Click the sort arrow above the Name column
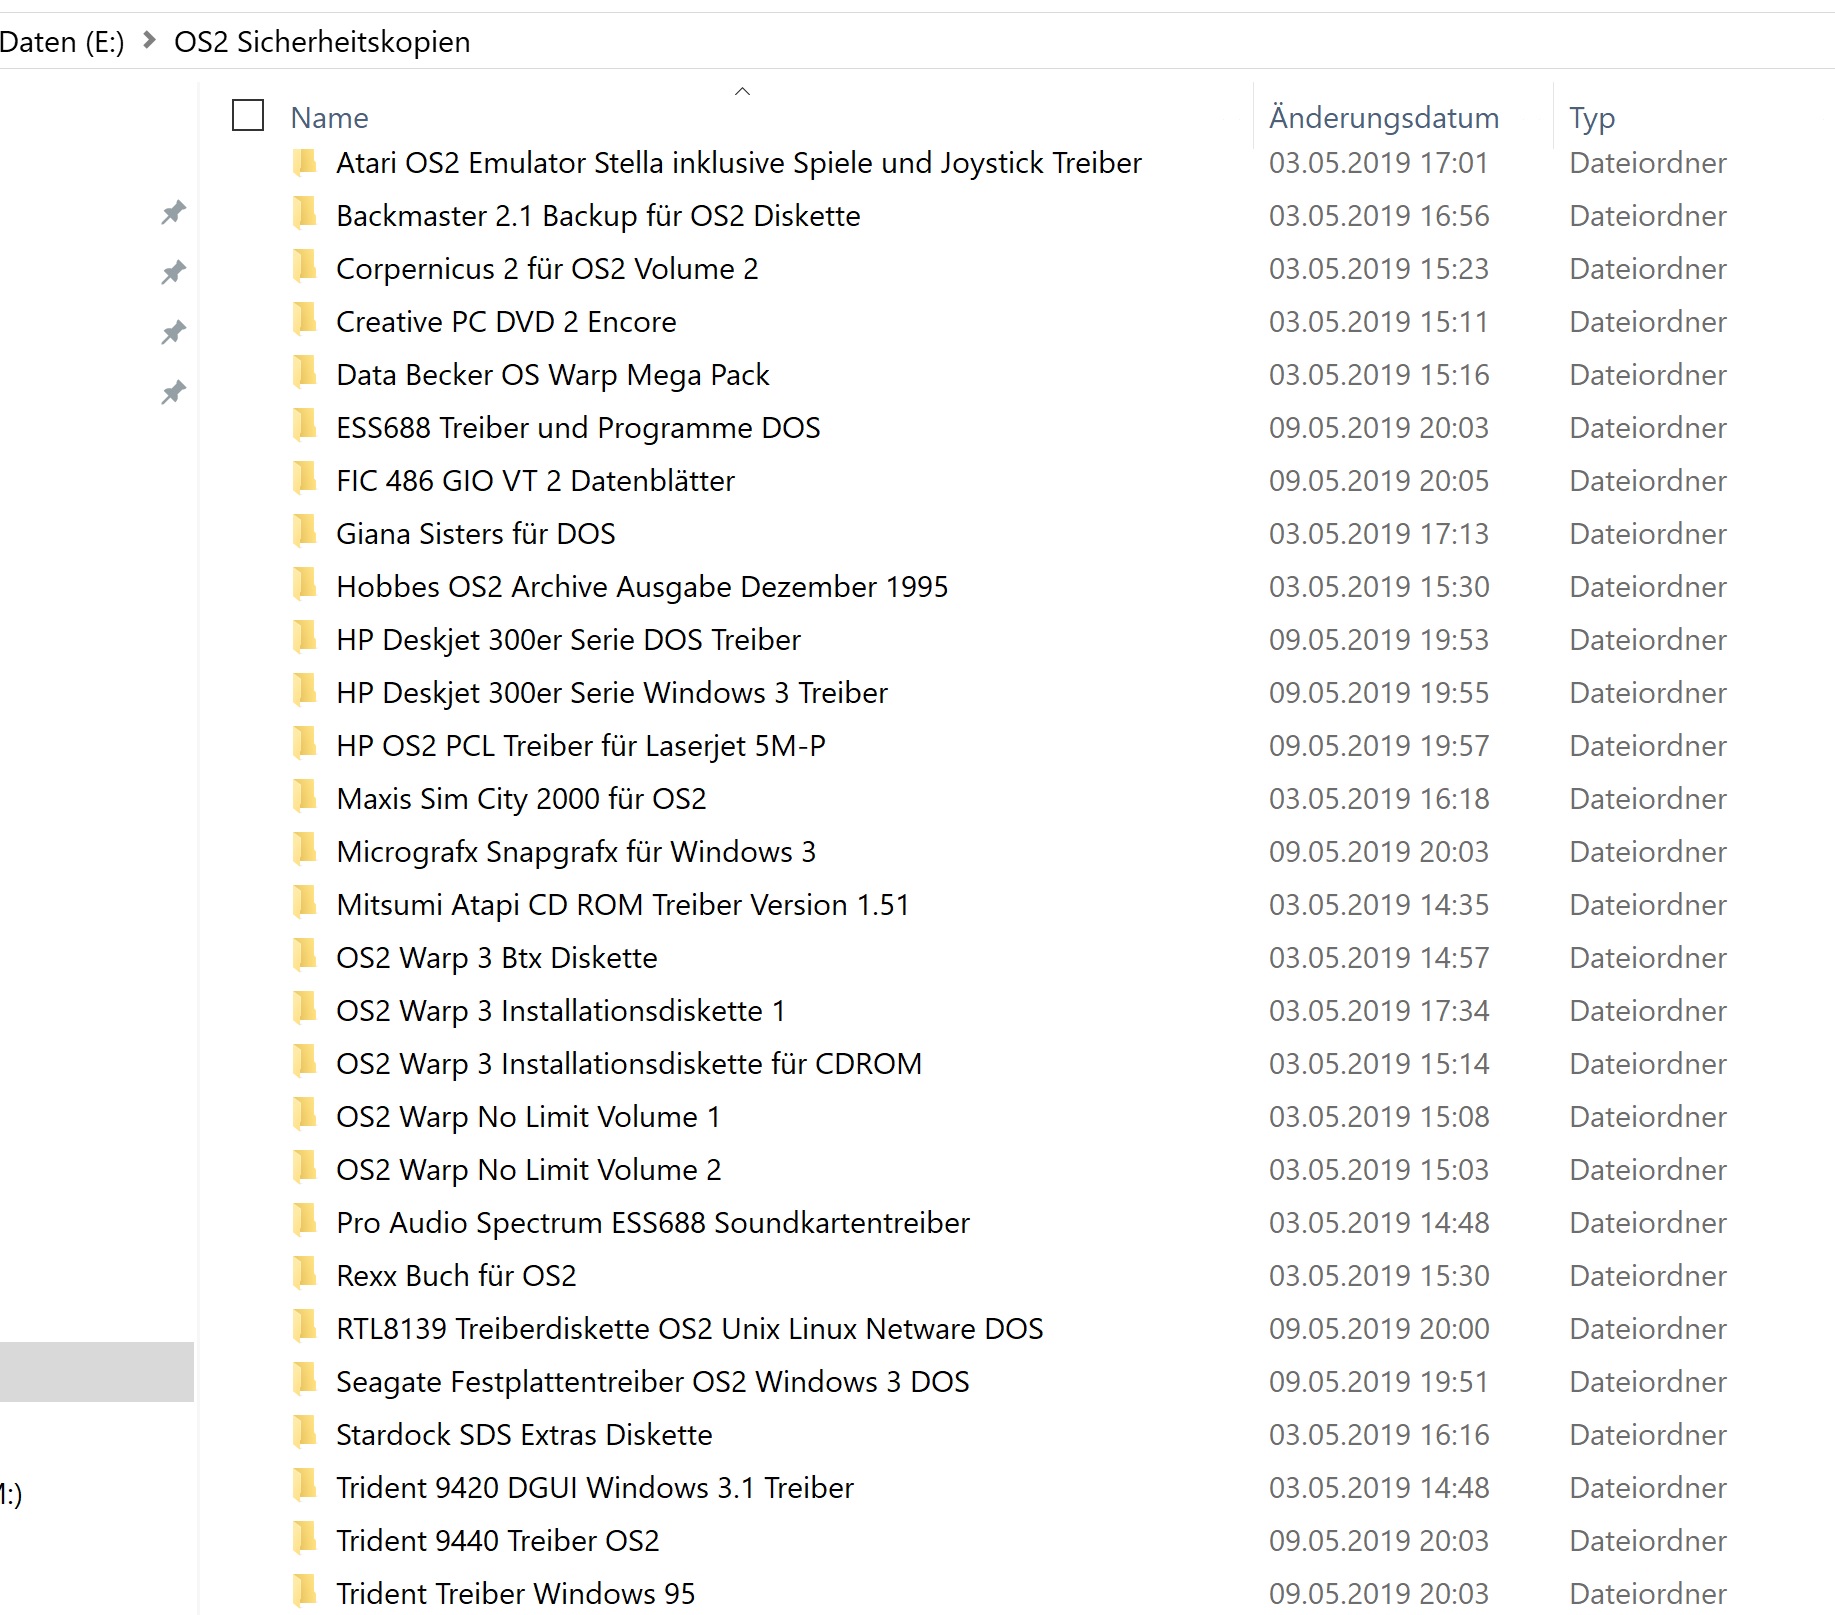The width and height of the screenshot is (1835, 1615). point(742,91)
